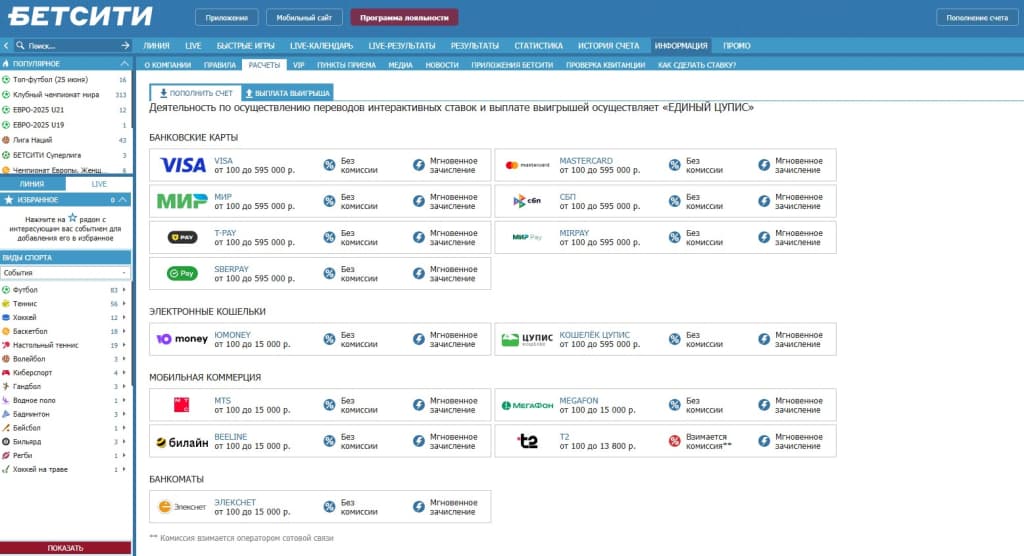Open ПРОМО menu item
This screenshot has width=1024, height=556.
point(737,46)
